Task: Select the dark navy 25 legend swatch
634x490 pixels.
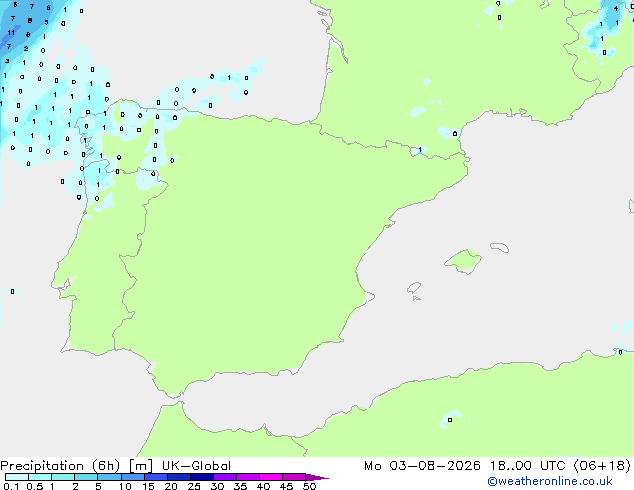Action: 202,477
